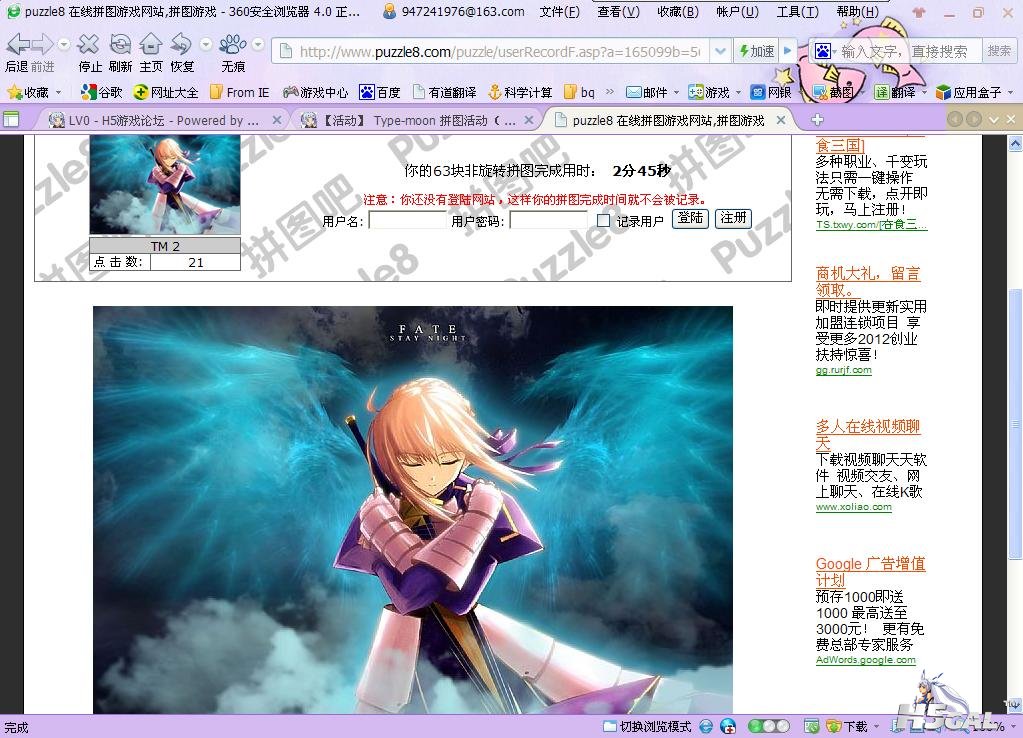Open the 邮件 mail tool
The image size is (1023, 738).
(647, 93)
